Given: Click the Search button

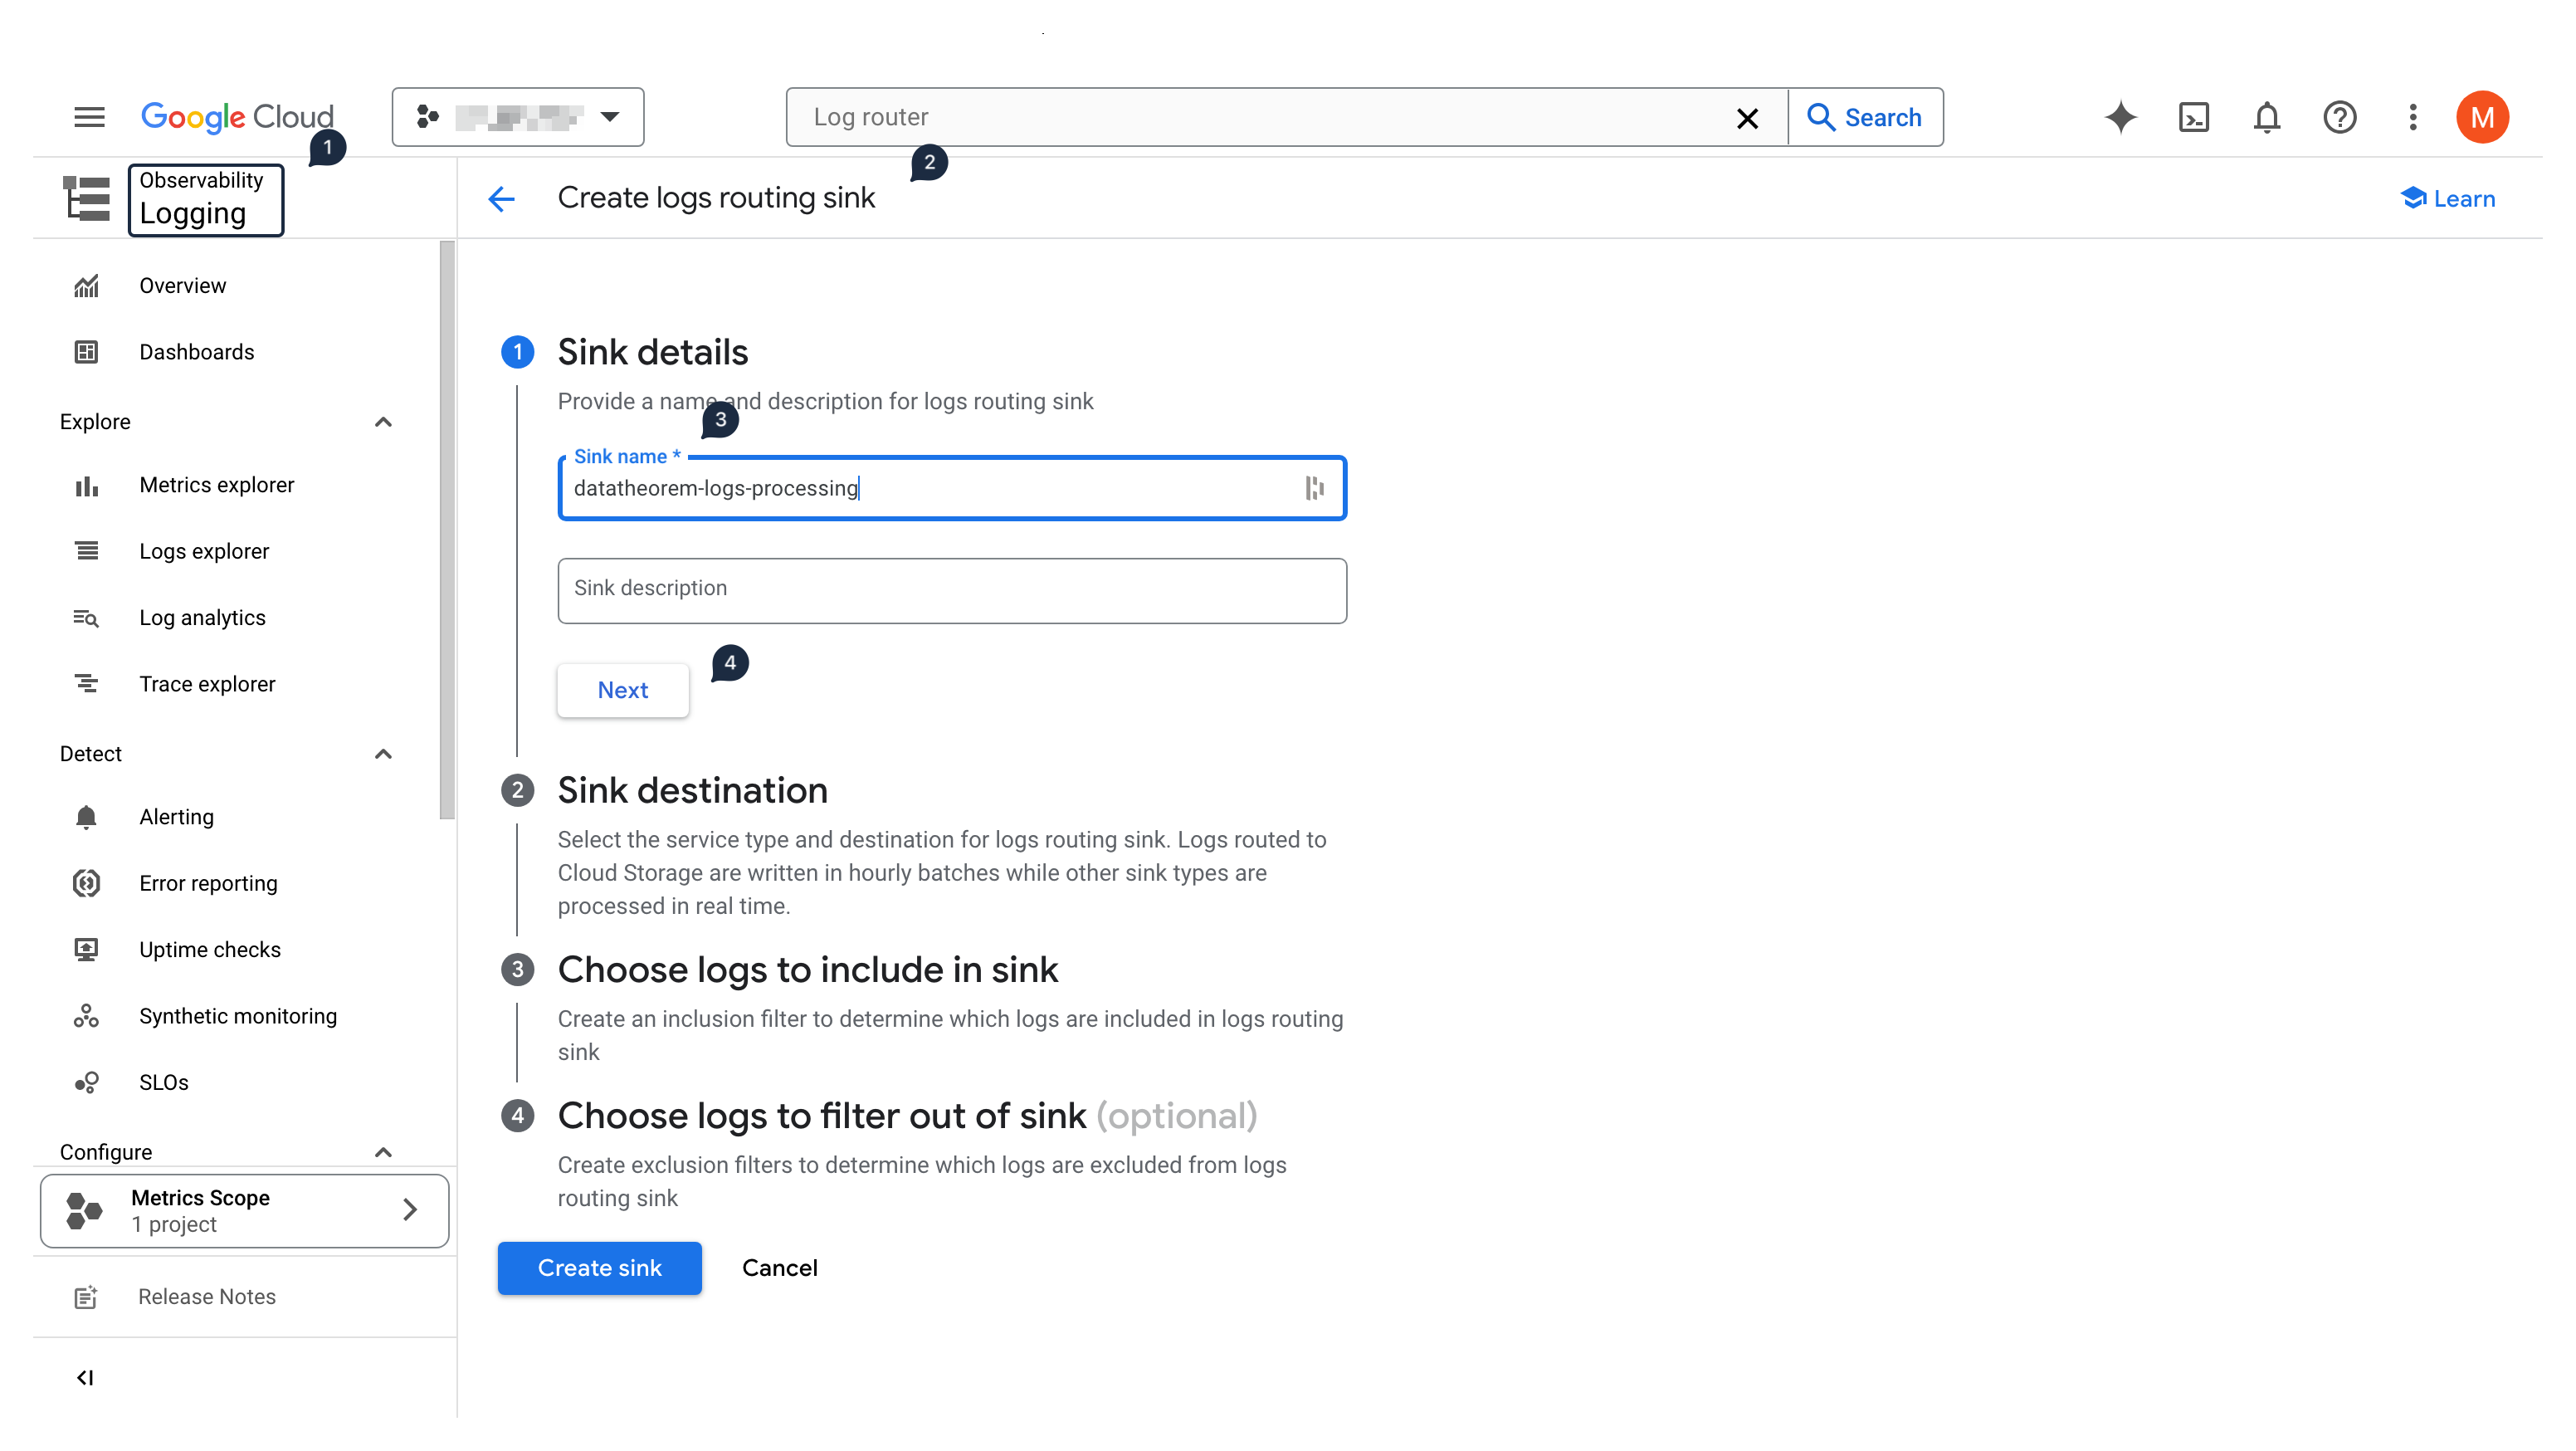Looking at the screenshot, I should click(1865, 117).
